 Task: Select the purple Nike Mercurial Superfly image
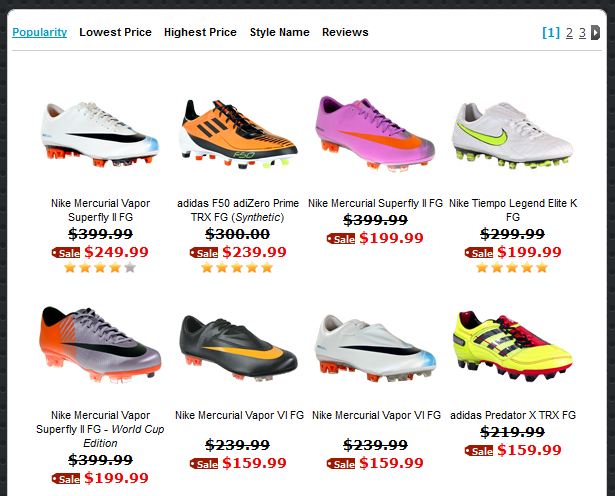375,133
